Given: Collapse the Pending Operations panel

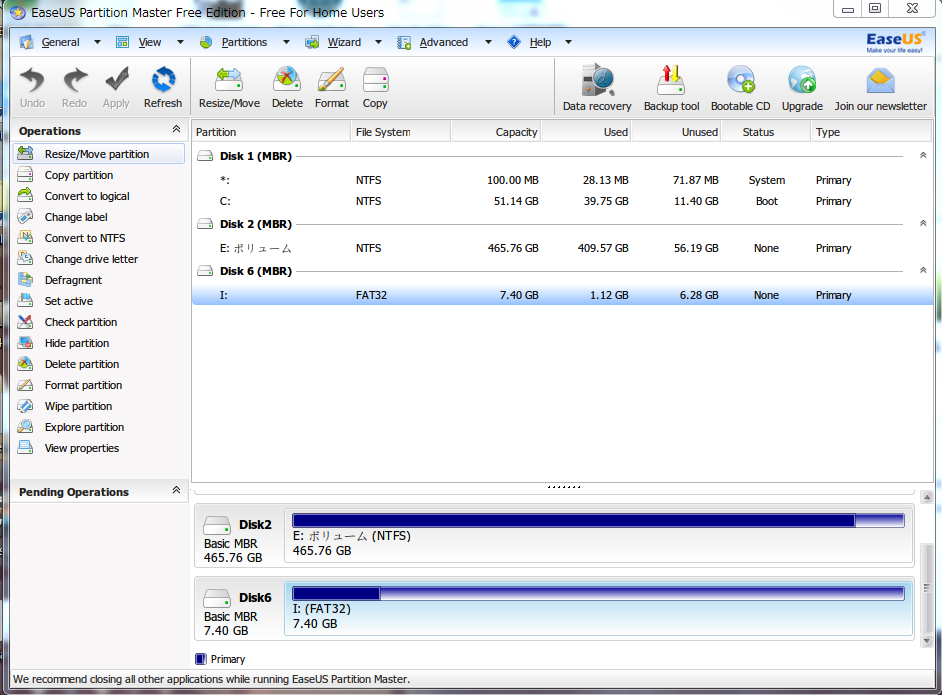Looking at the screenshot, I should [176, 490].
